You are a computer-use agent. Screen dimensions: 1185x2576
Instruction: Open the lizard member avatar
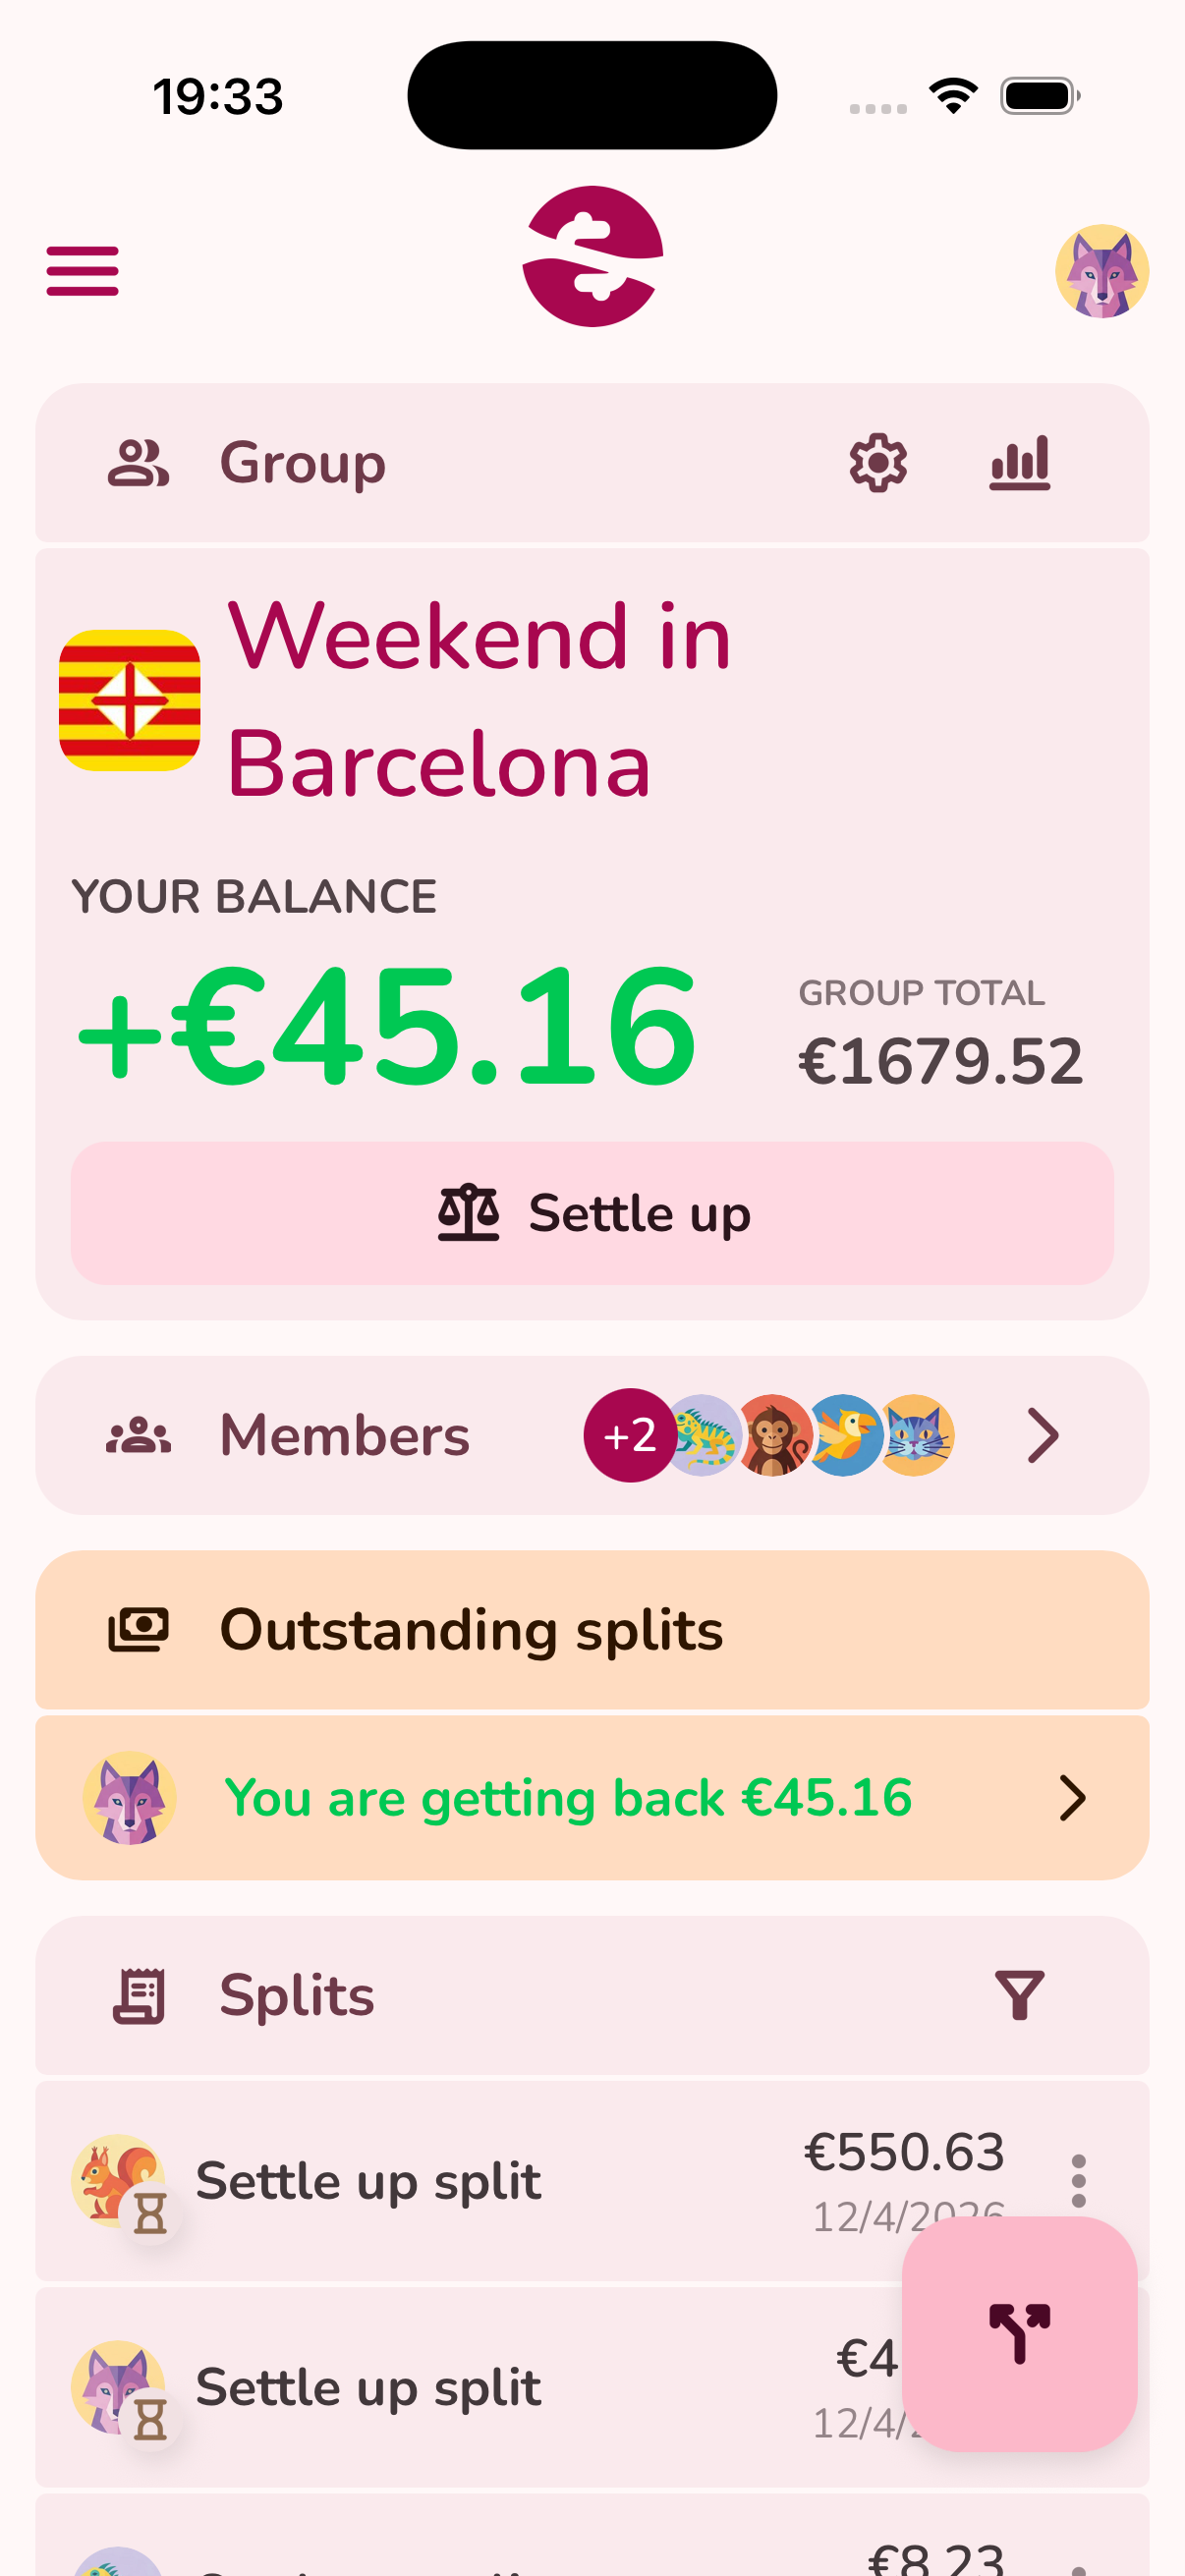coord(703,1436)
